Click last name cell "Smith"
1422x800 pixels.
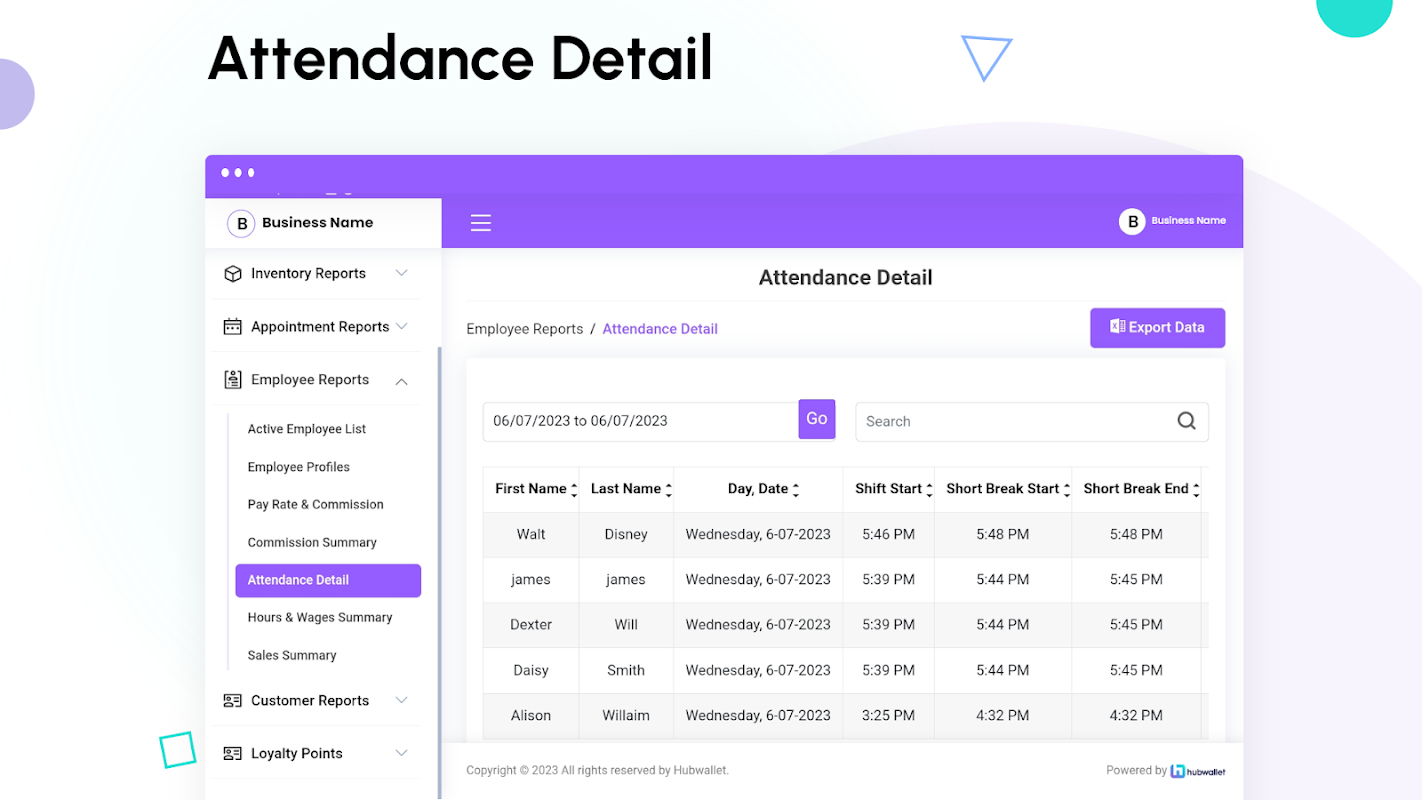[626, 671]
